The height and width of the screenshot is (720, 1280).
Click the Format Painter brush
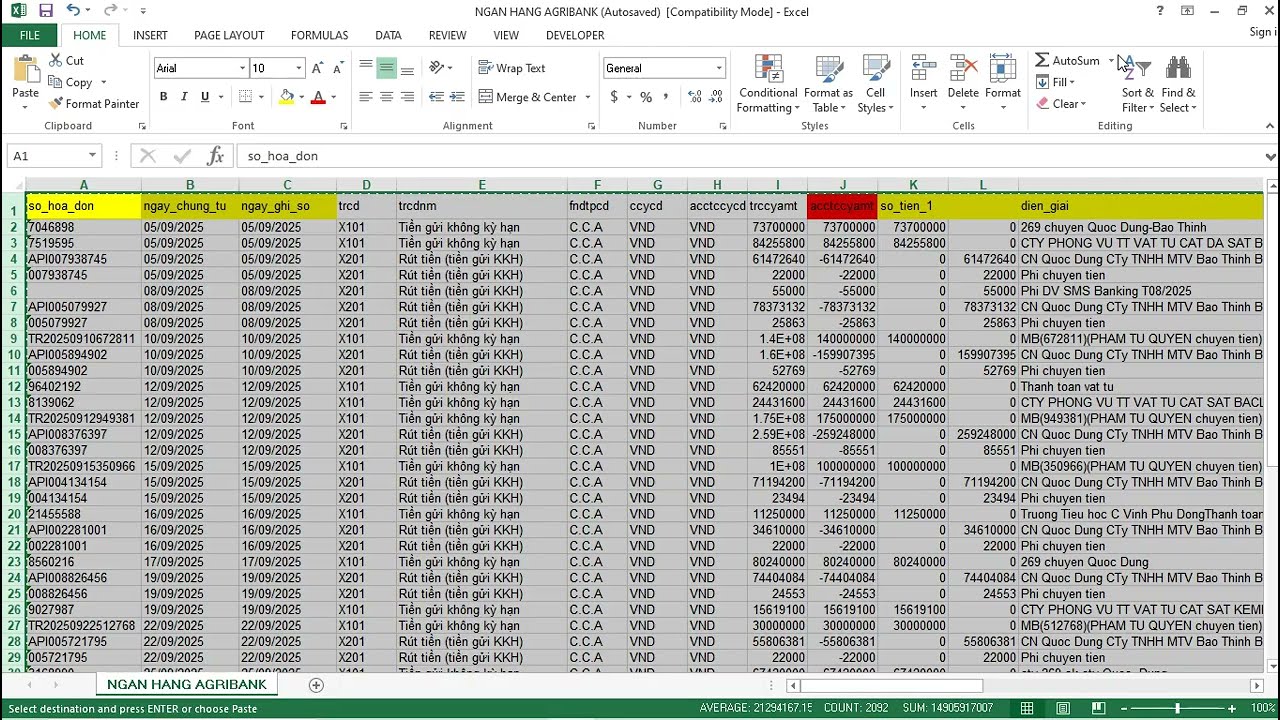pos(94,104)
